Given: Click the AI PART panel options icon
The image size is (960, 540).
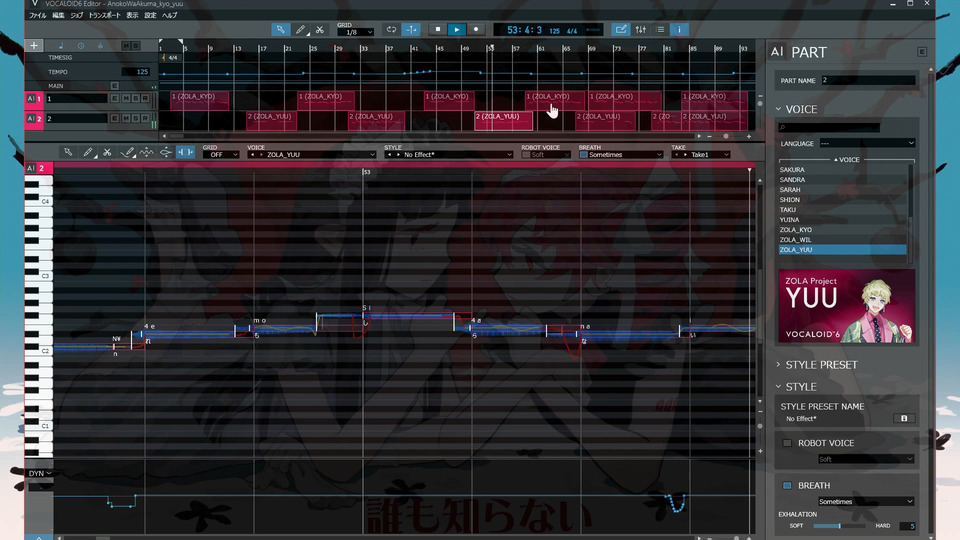Looking at the screenshot, I should 921,52.
